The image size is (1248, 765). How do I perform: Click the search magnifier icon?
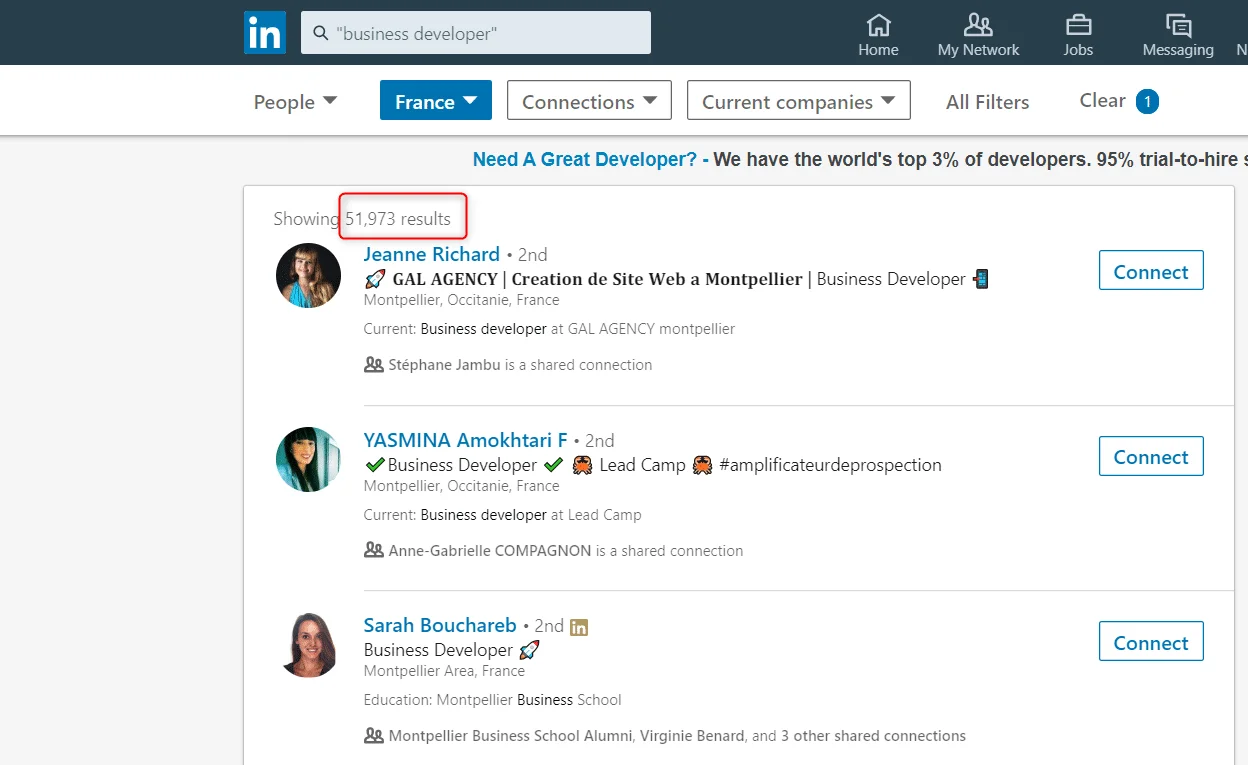pyautogui.click(x=321, y=33)
